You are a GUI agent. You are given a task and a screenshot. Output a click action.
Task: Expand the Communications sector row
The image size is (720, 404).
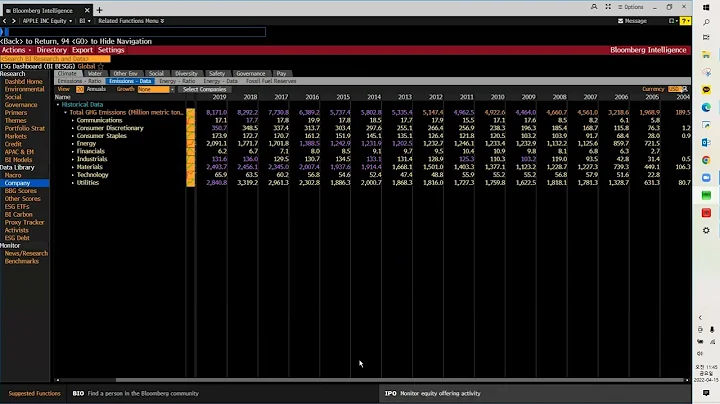(73, 120)
